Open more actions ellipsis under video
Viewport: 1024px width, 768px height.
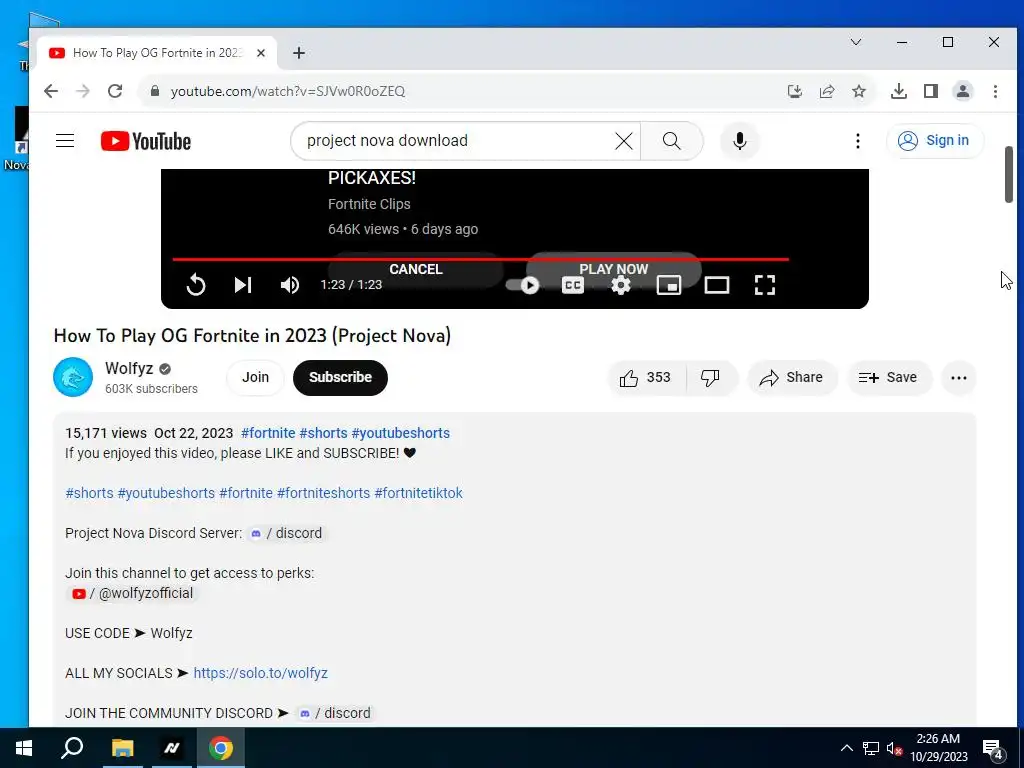click(x=958, y=377)
